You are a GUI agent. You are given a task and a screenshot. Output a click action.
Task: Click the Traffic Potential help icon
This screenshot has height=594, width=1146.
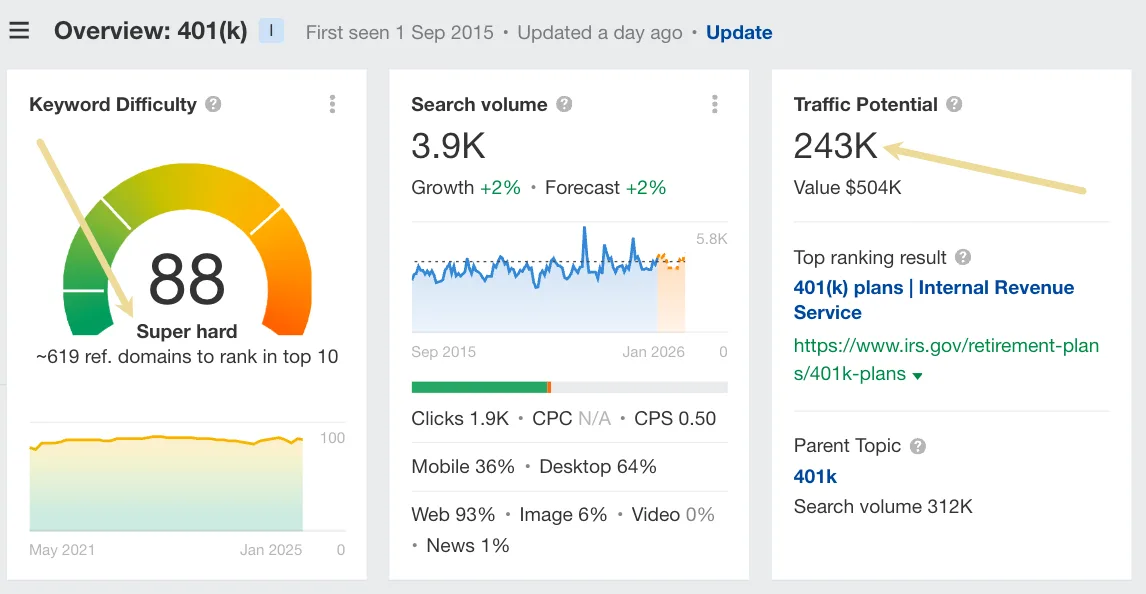tap(954, 104)
